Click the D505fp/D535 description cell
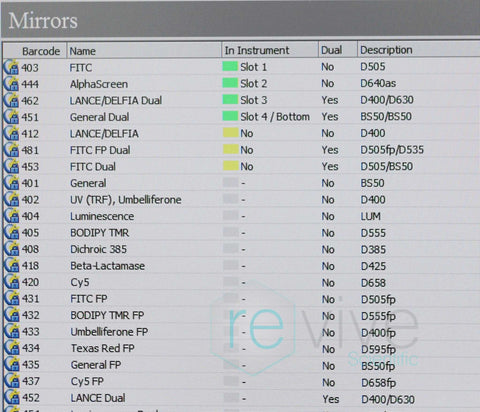Image resolution: width=480 pixels, height=412 pixels. tap(392, 150)
